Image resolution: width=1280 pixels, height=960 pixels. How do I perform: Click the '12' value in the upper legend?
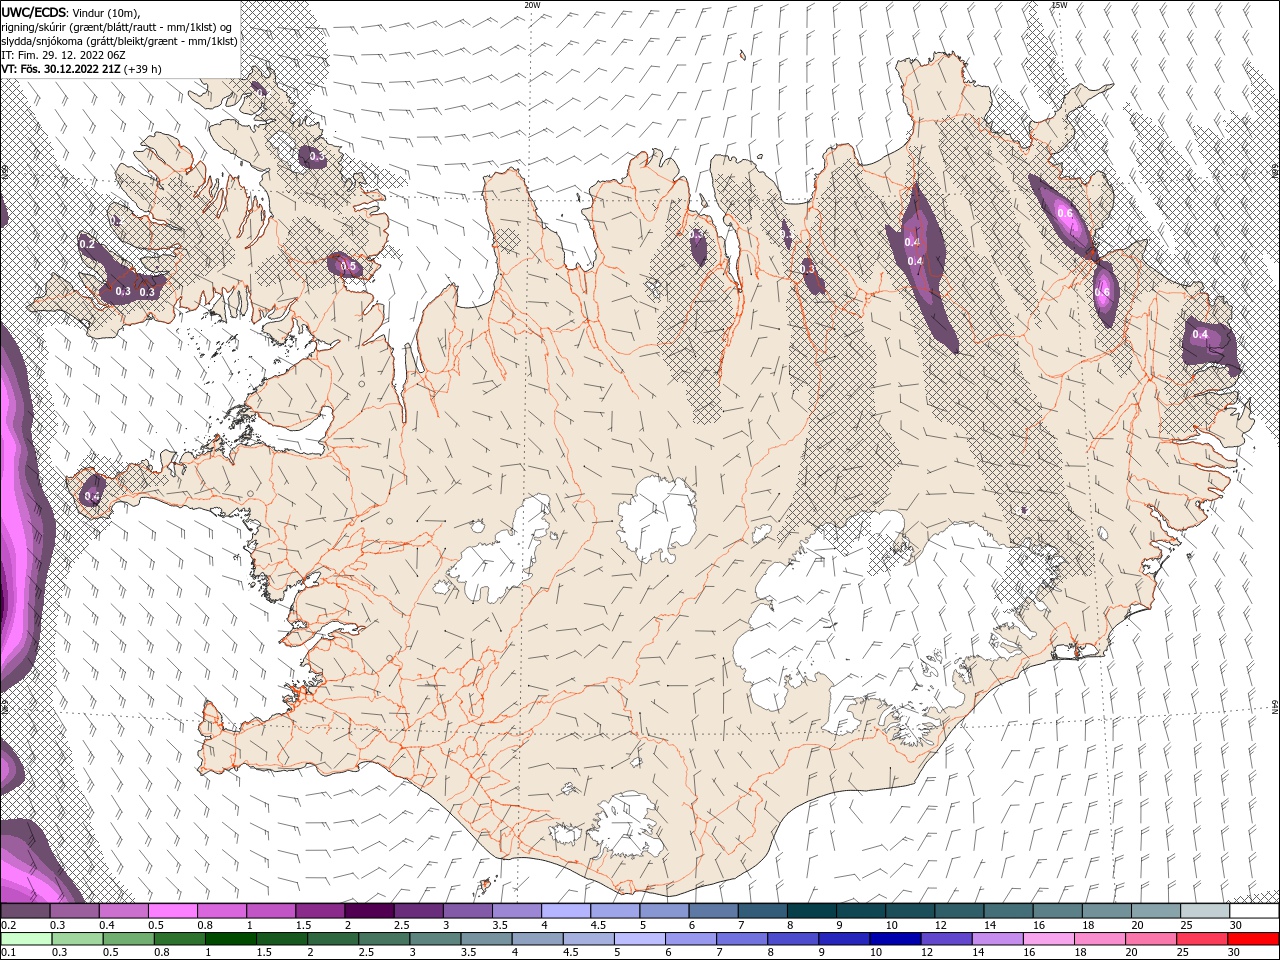tap(941, 925)
